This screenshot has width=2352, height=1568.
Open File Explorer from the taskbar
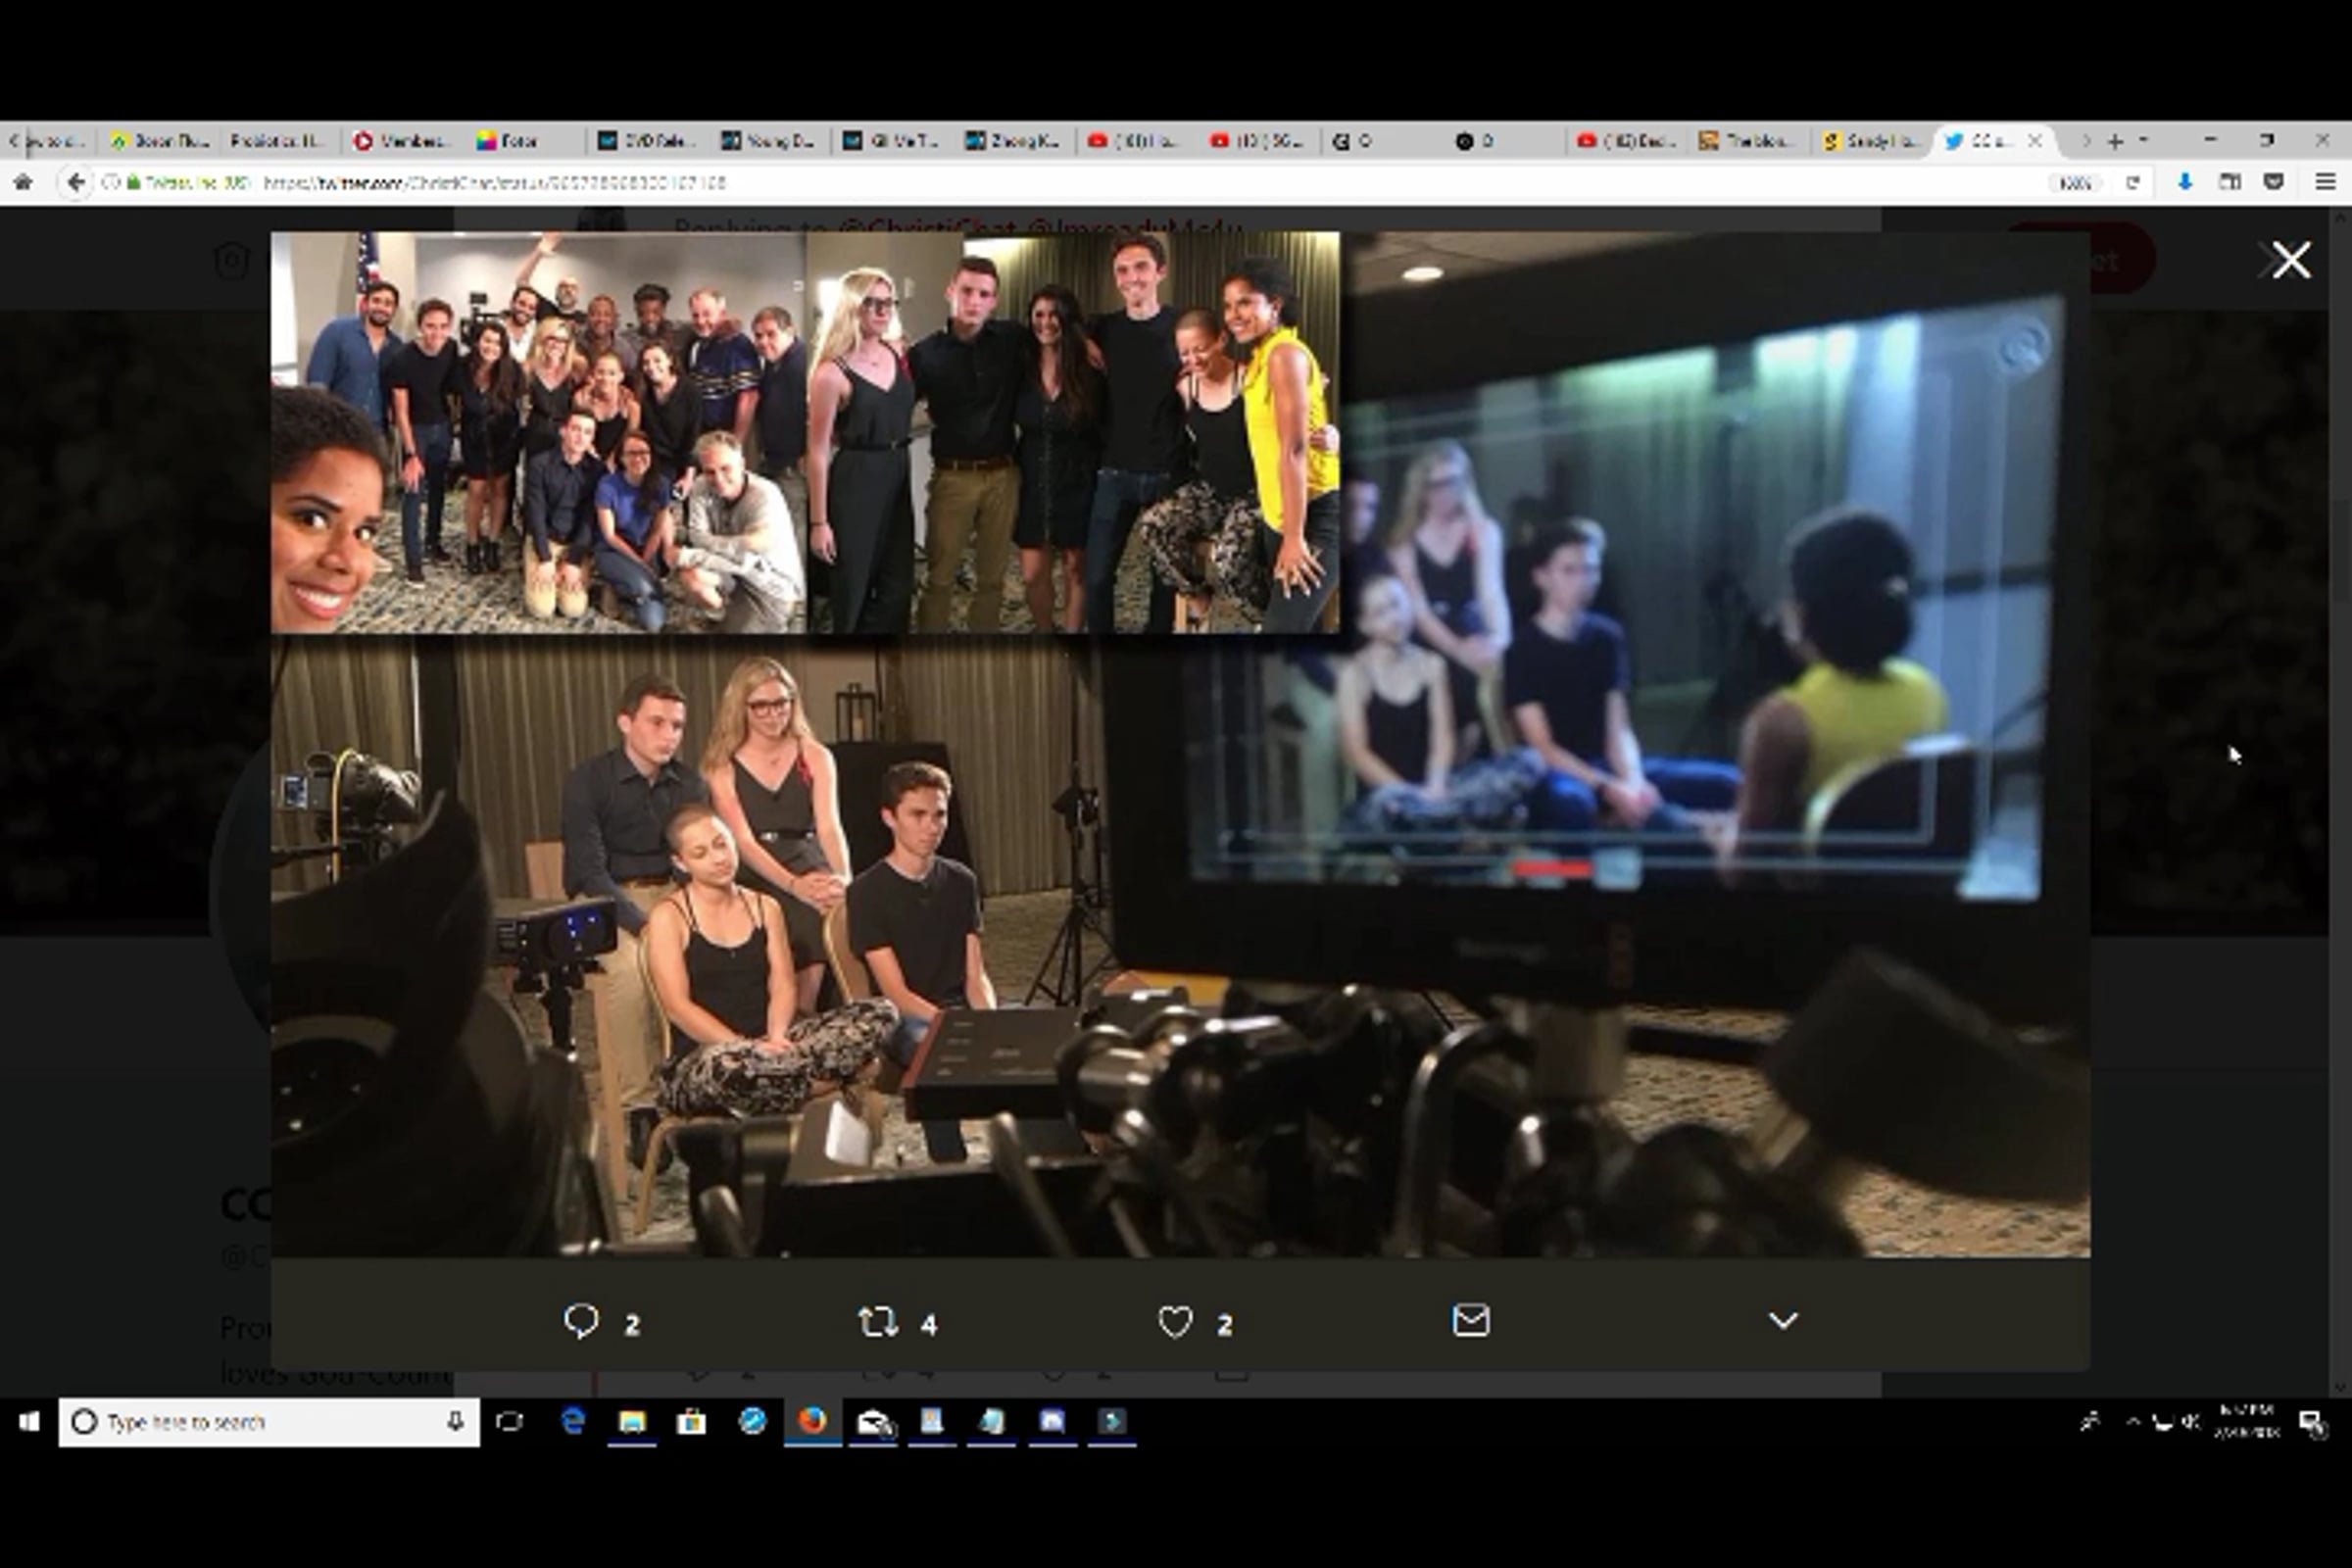(632, 1421)
